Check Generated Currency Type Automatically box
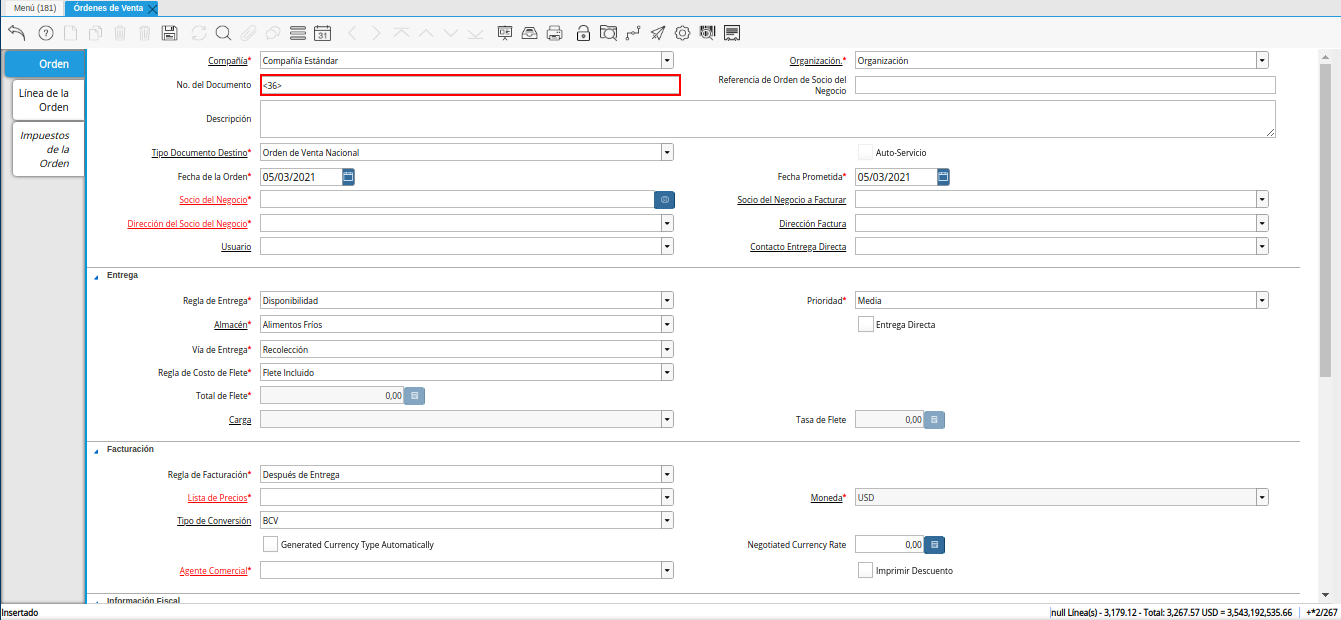 [270, 545]
